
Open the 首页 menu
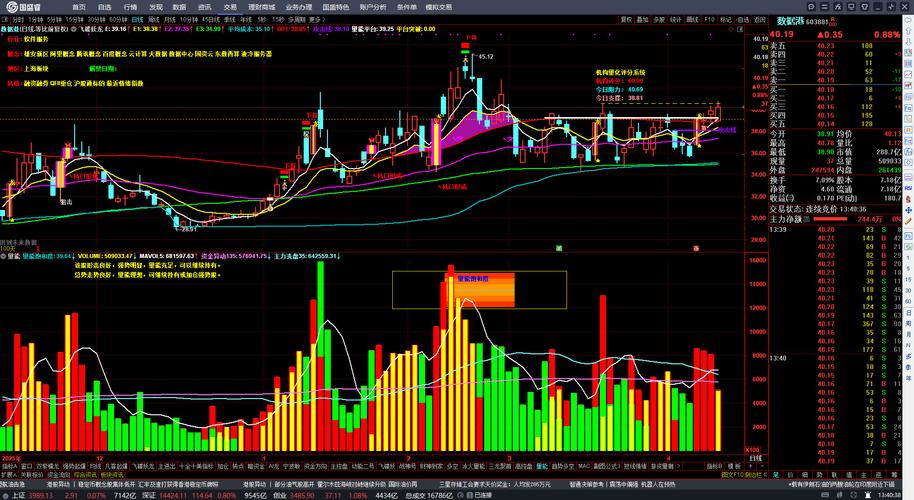[79, 7]
